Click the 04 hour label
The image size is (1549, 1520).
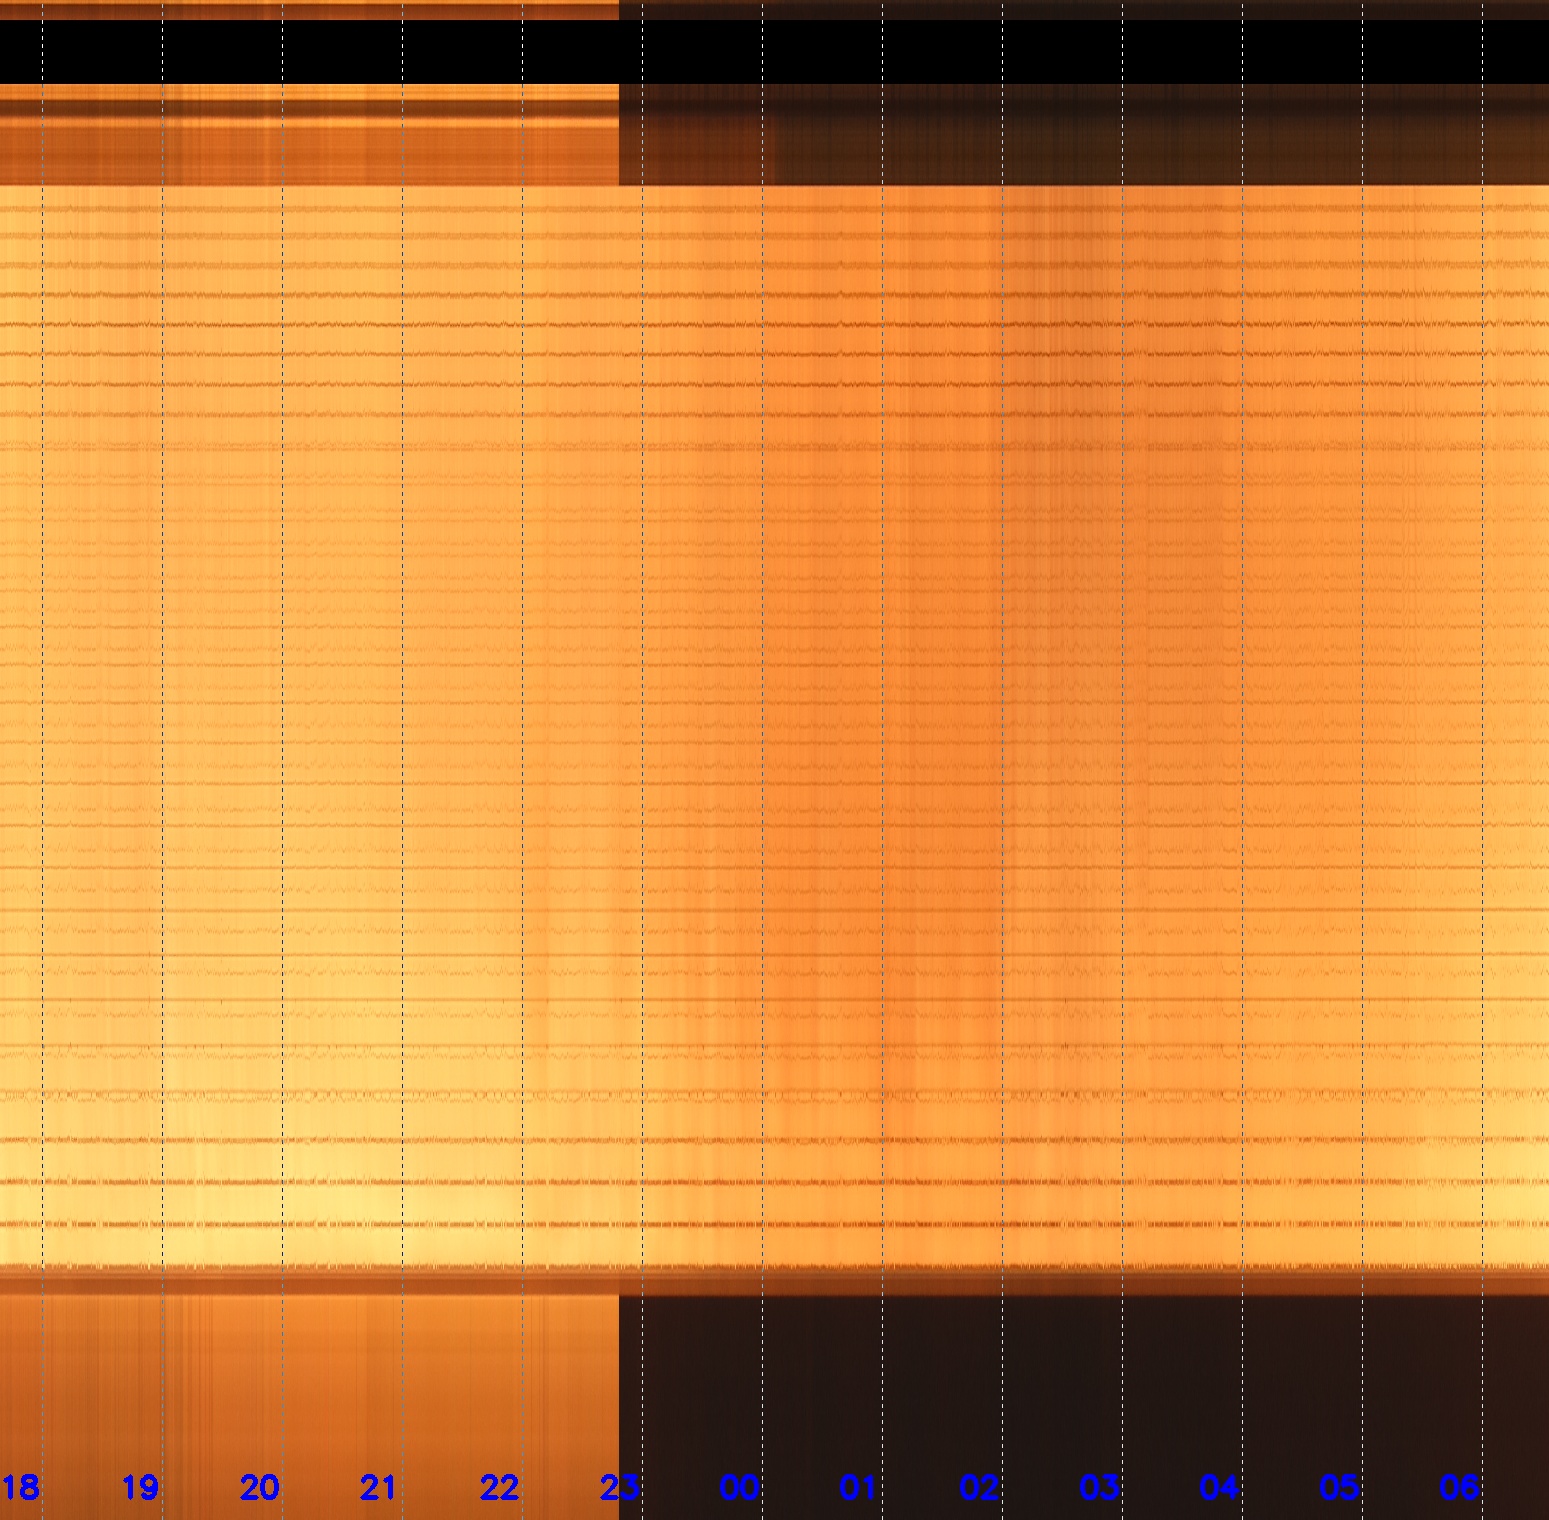tap(1219, 1488)
